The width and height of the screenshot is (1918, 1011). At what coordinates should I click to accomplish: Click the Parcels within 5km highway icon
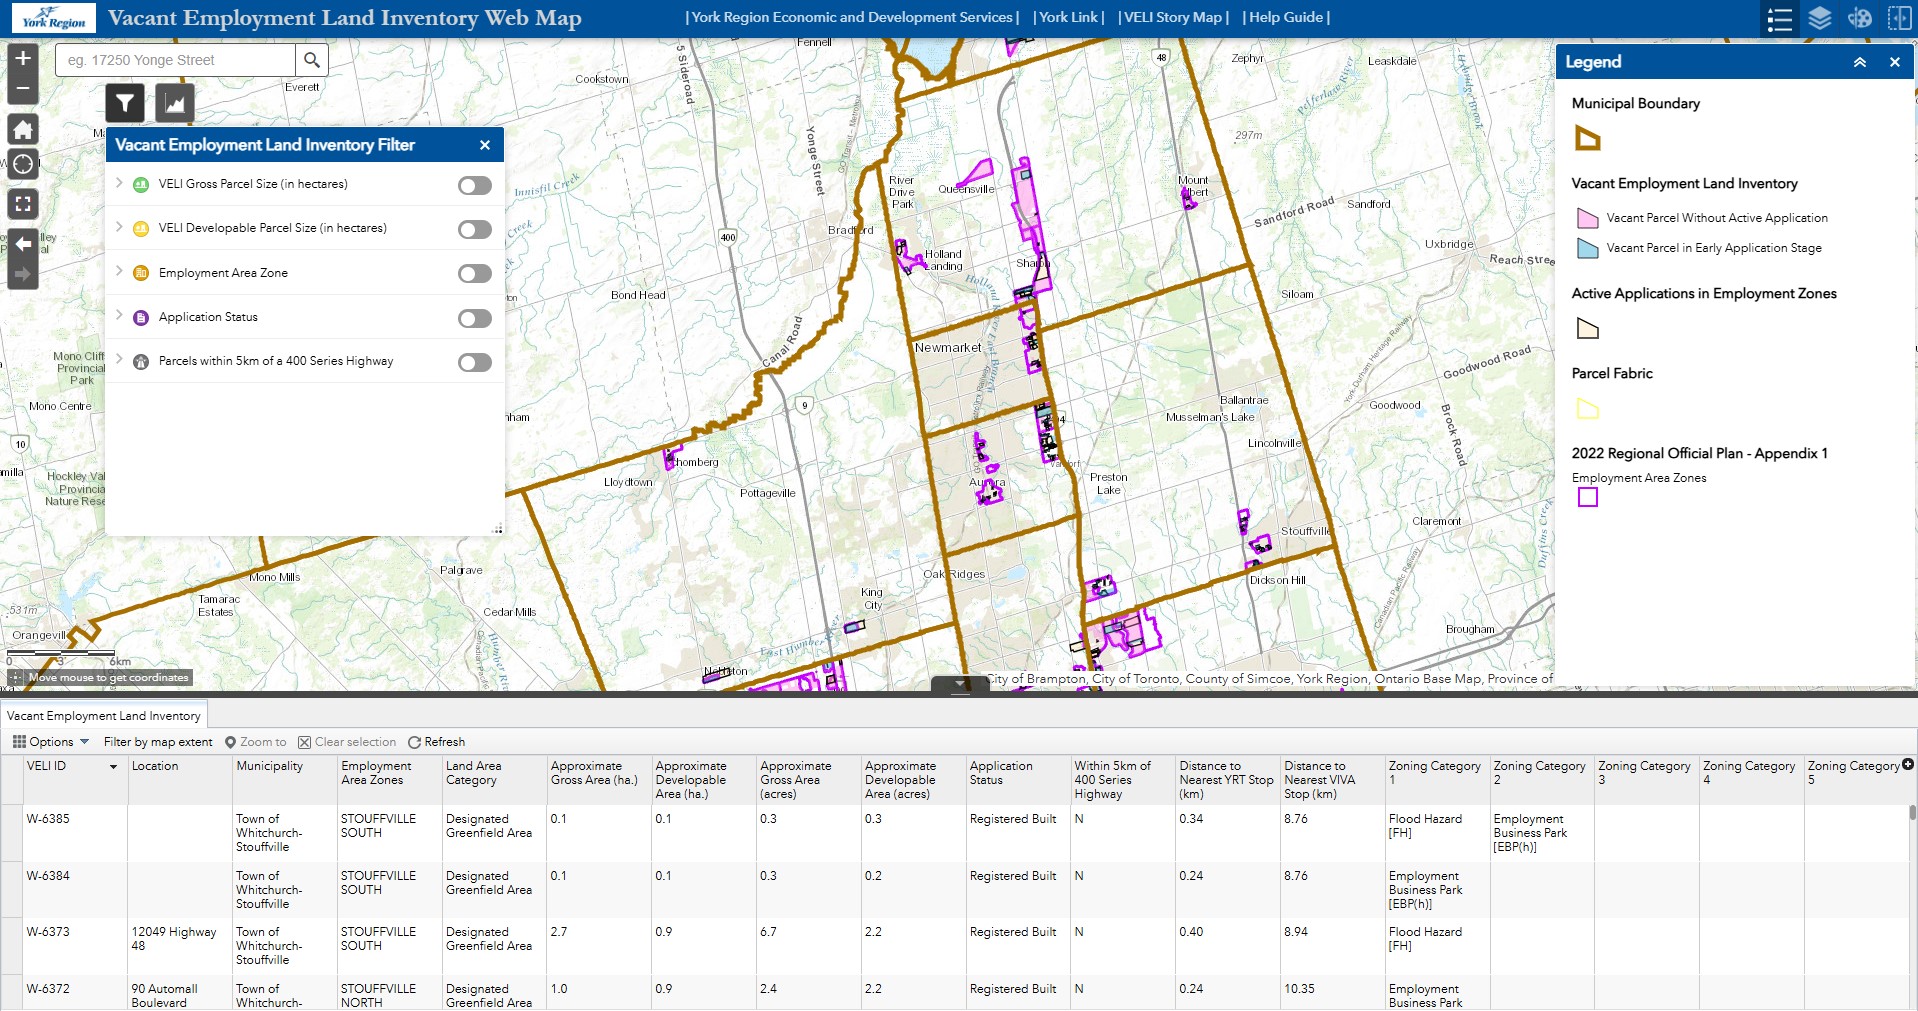pyautogui.click(x=141, y=361)
